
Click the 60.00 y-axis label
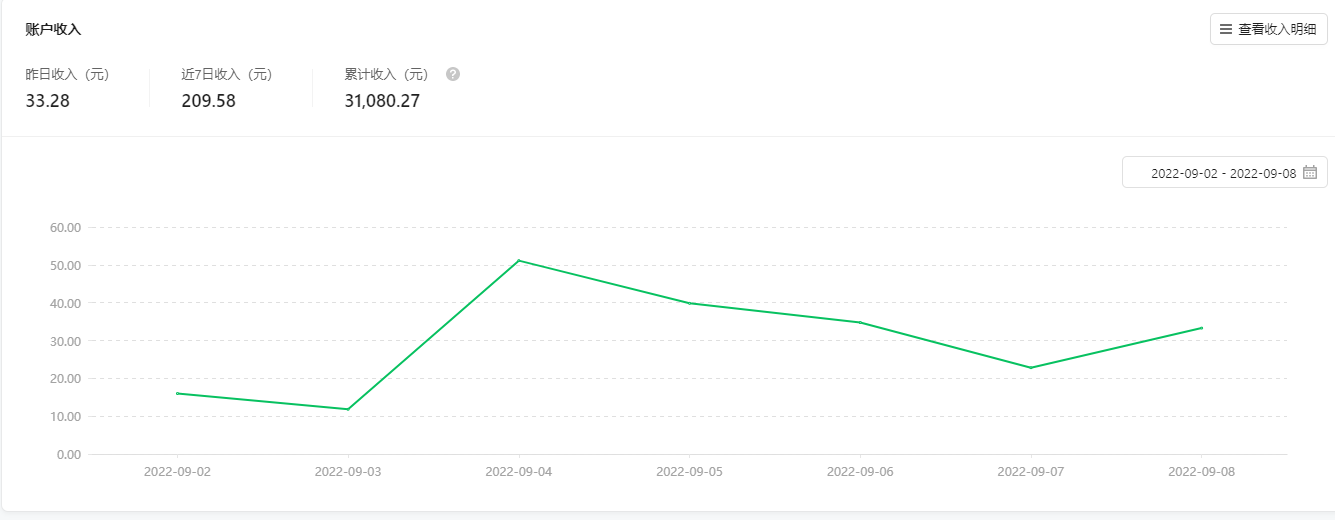pyautogui.click(x=65, y=227)
